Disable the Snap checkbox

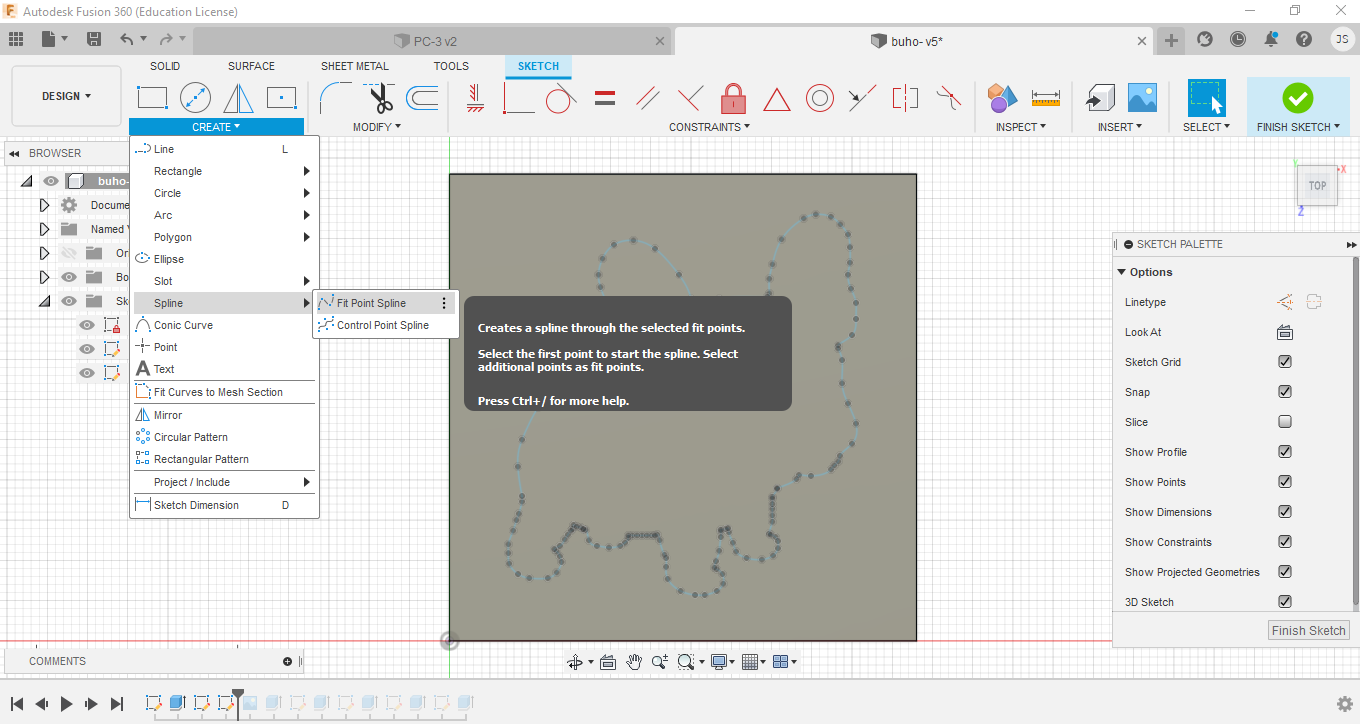click(1285, 392)
